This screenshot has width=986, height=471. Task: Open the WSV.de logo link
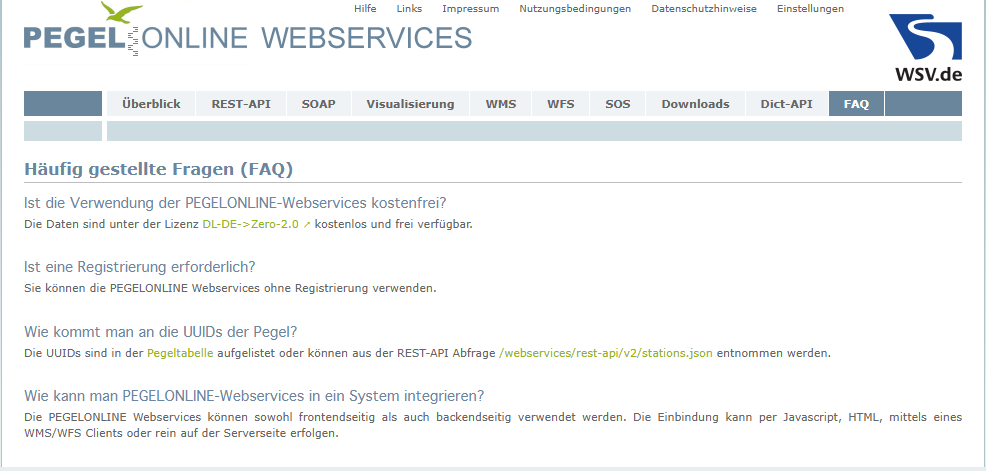coord(925,48)
